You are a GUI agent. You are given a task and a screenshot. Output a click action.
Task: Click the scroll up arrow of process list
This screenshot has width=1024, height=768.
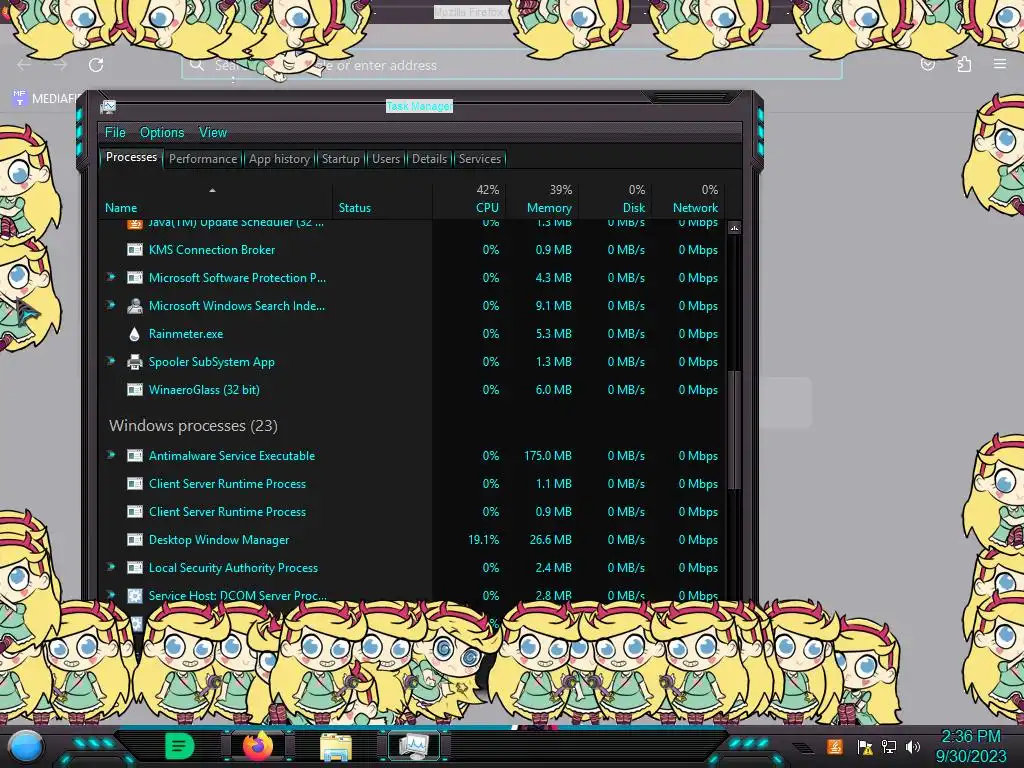pos(734,228)
